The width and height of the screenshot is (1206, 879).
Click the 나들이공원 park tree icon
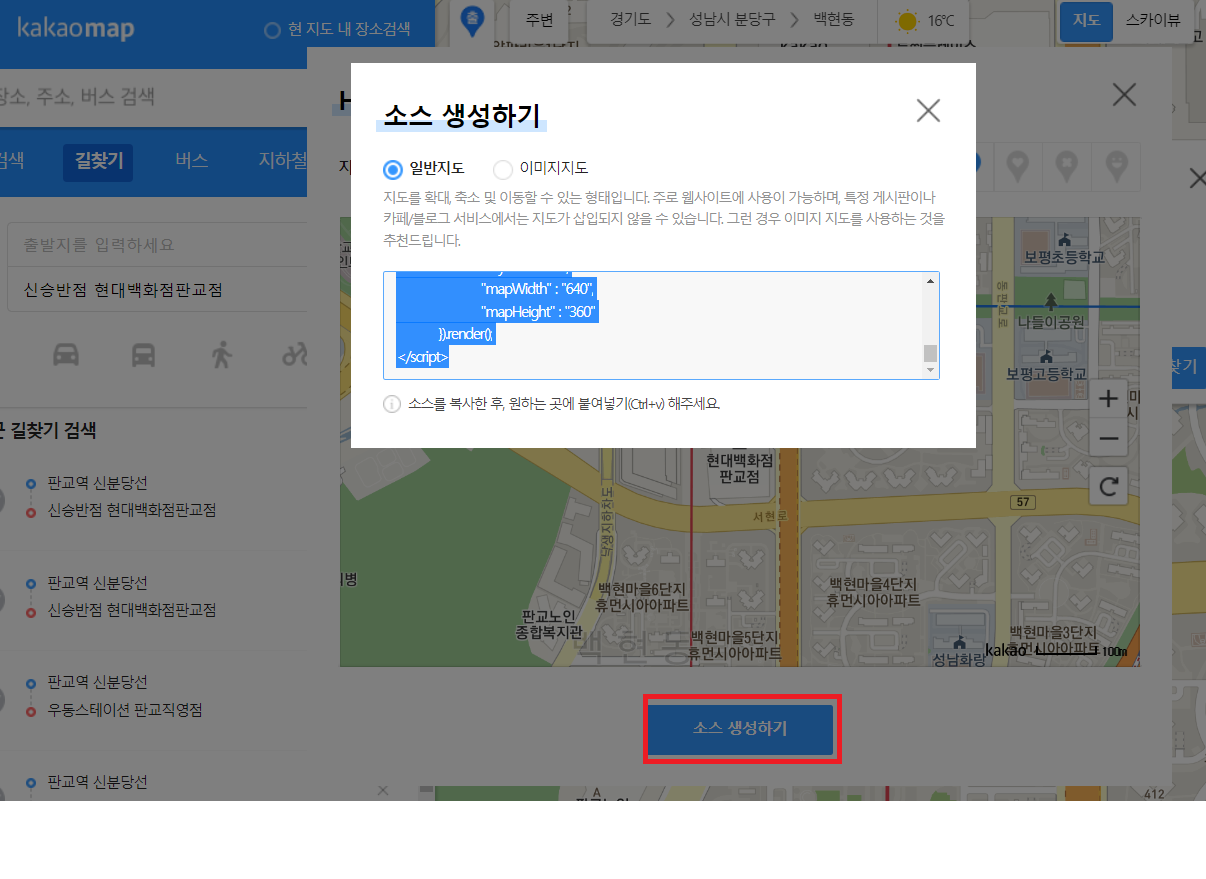coord(1049,301)
